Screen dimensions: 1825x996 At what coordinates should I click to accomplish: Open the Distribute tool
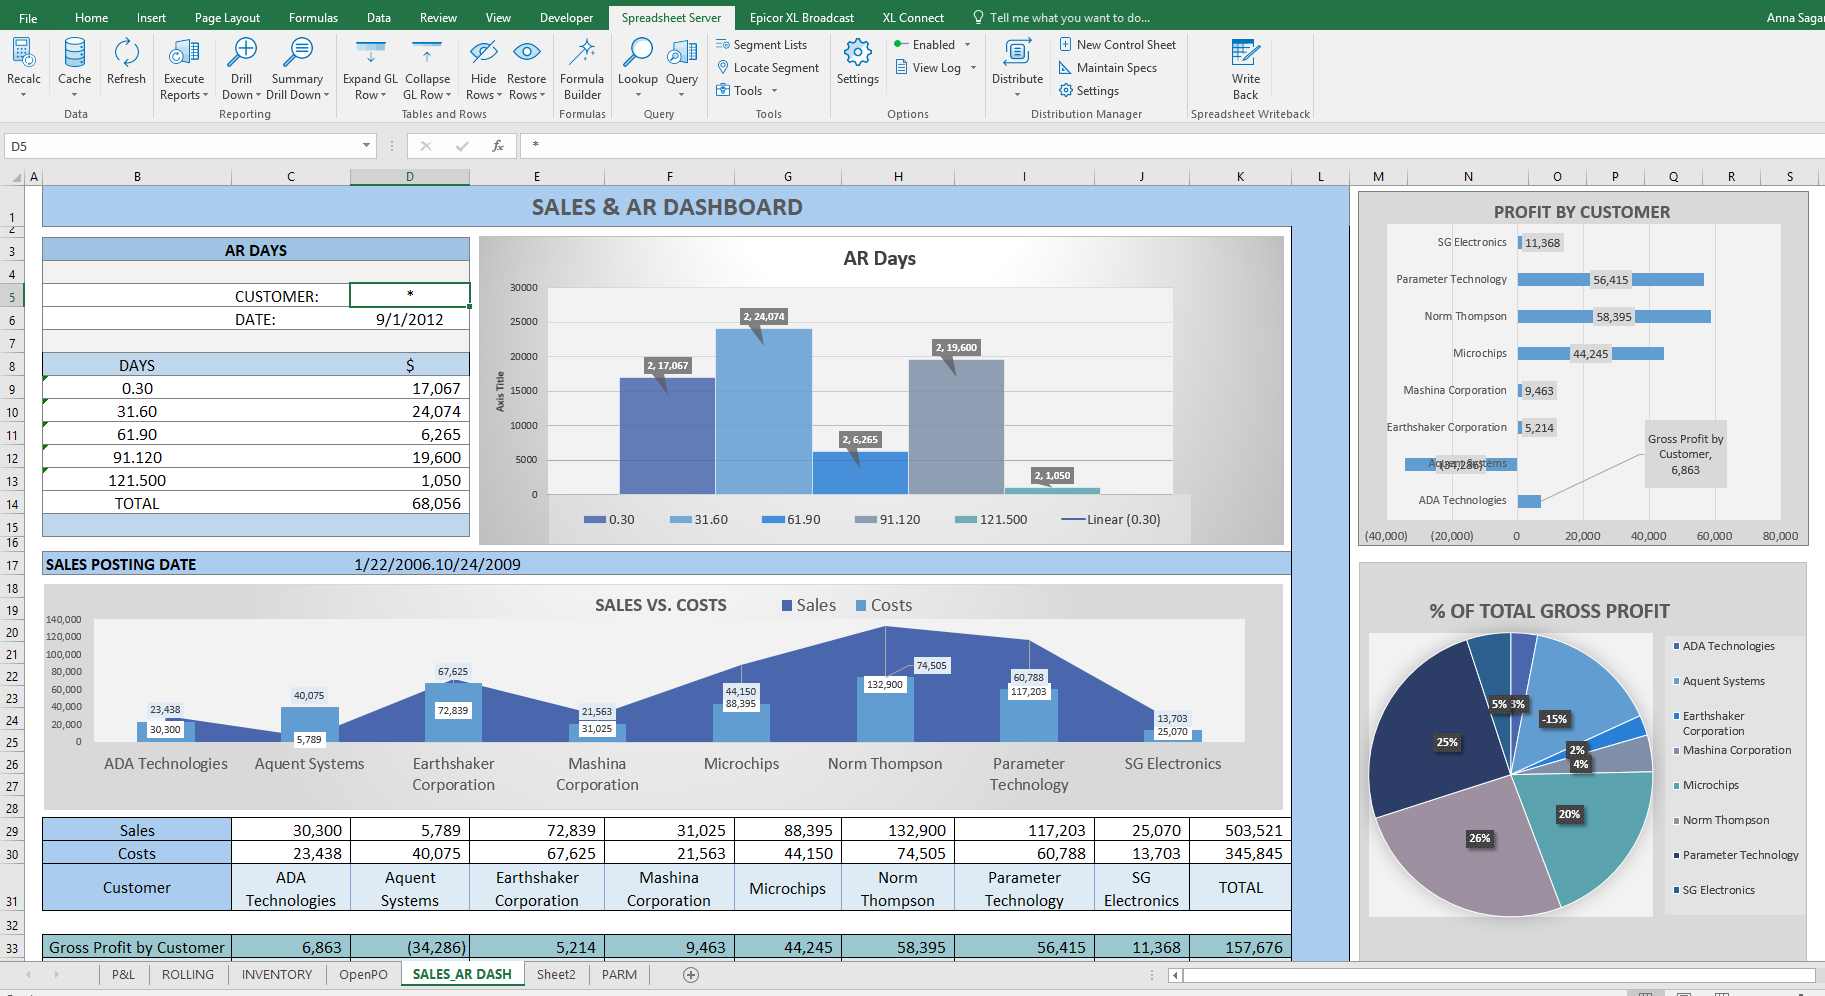tap(1017, 55)
